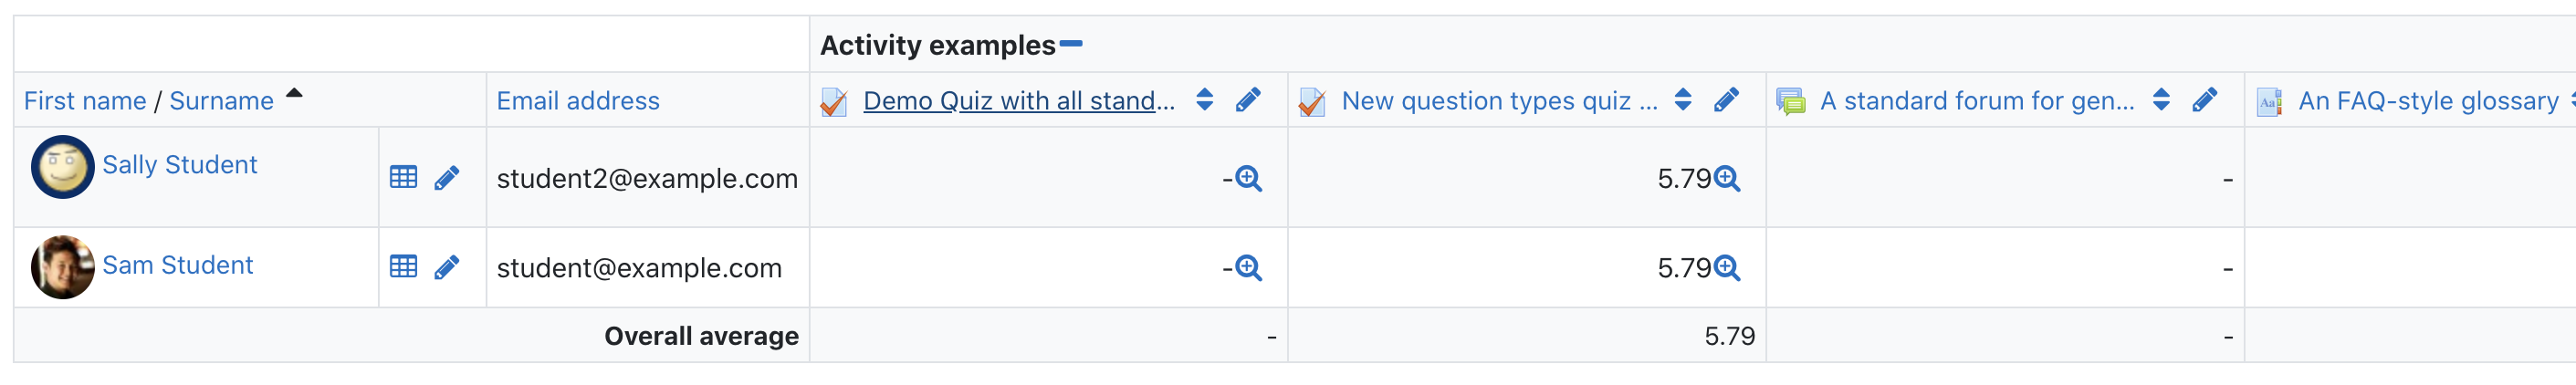Open Demo Quiz with all standard link
The image size is (2576, 385).
[x=1019, y=101]
